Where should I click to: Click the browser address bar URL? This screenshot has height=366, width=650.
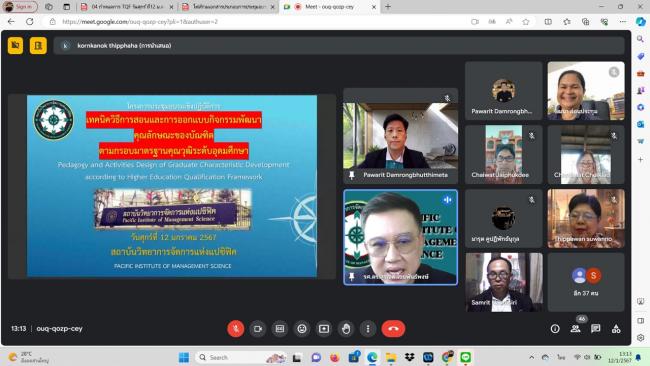point(140,22)
